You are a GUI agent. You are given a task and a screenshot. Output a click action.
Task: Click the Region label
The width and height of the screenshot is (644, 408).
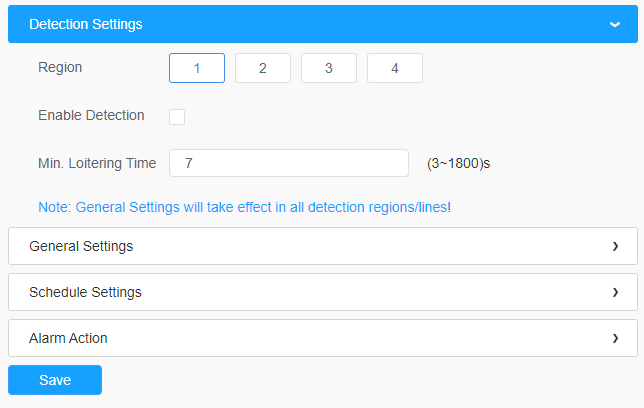coord(60,67)
